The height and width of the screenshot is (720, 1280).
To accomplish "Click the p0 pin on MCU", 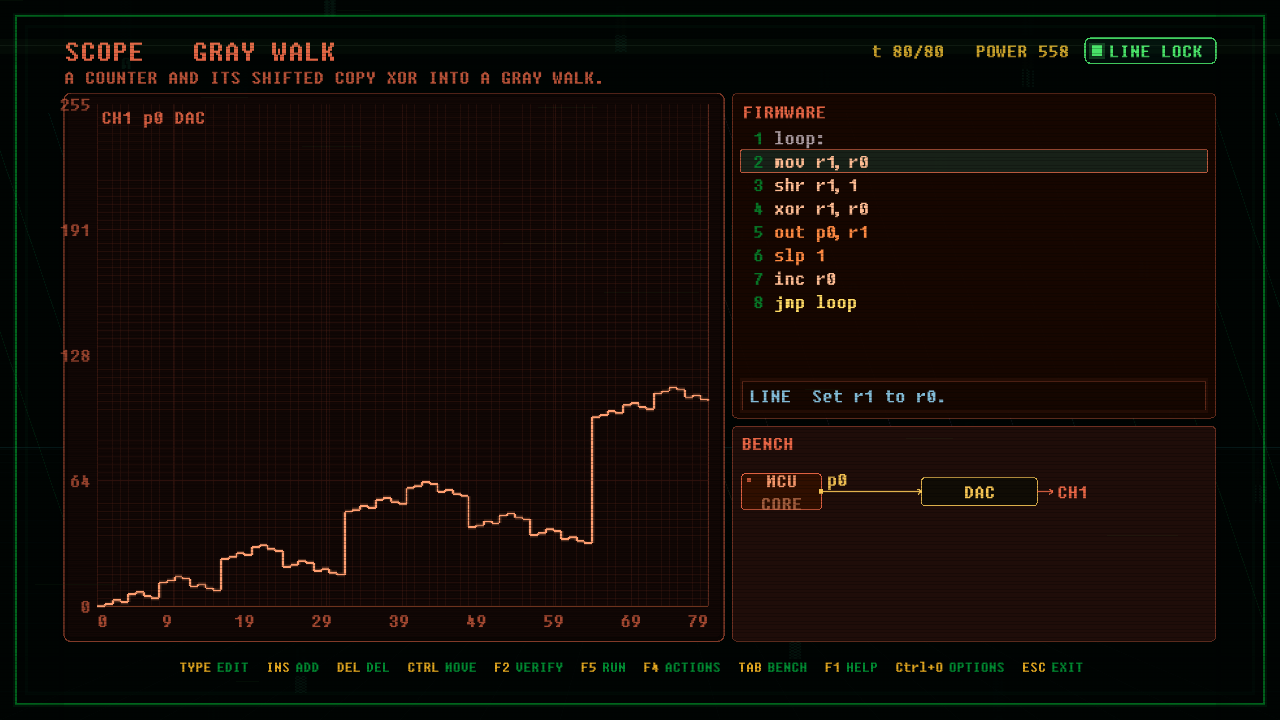I will click(837, 481).
